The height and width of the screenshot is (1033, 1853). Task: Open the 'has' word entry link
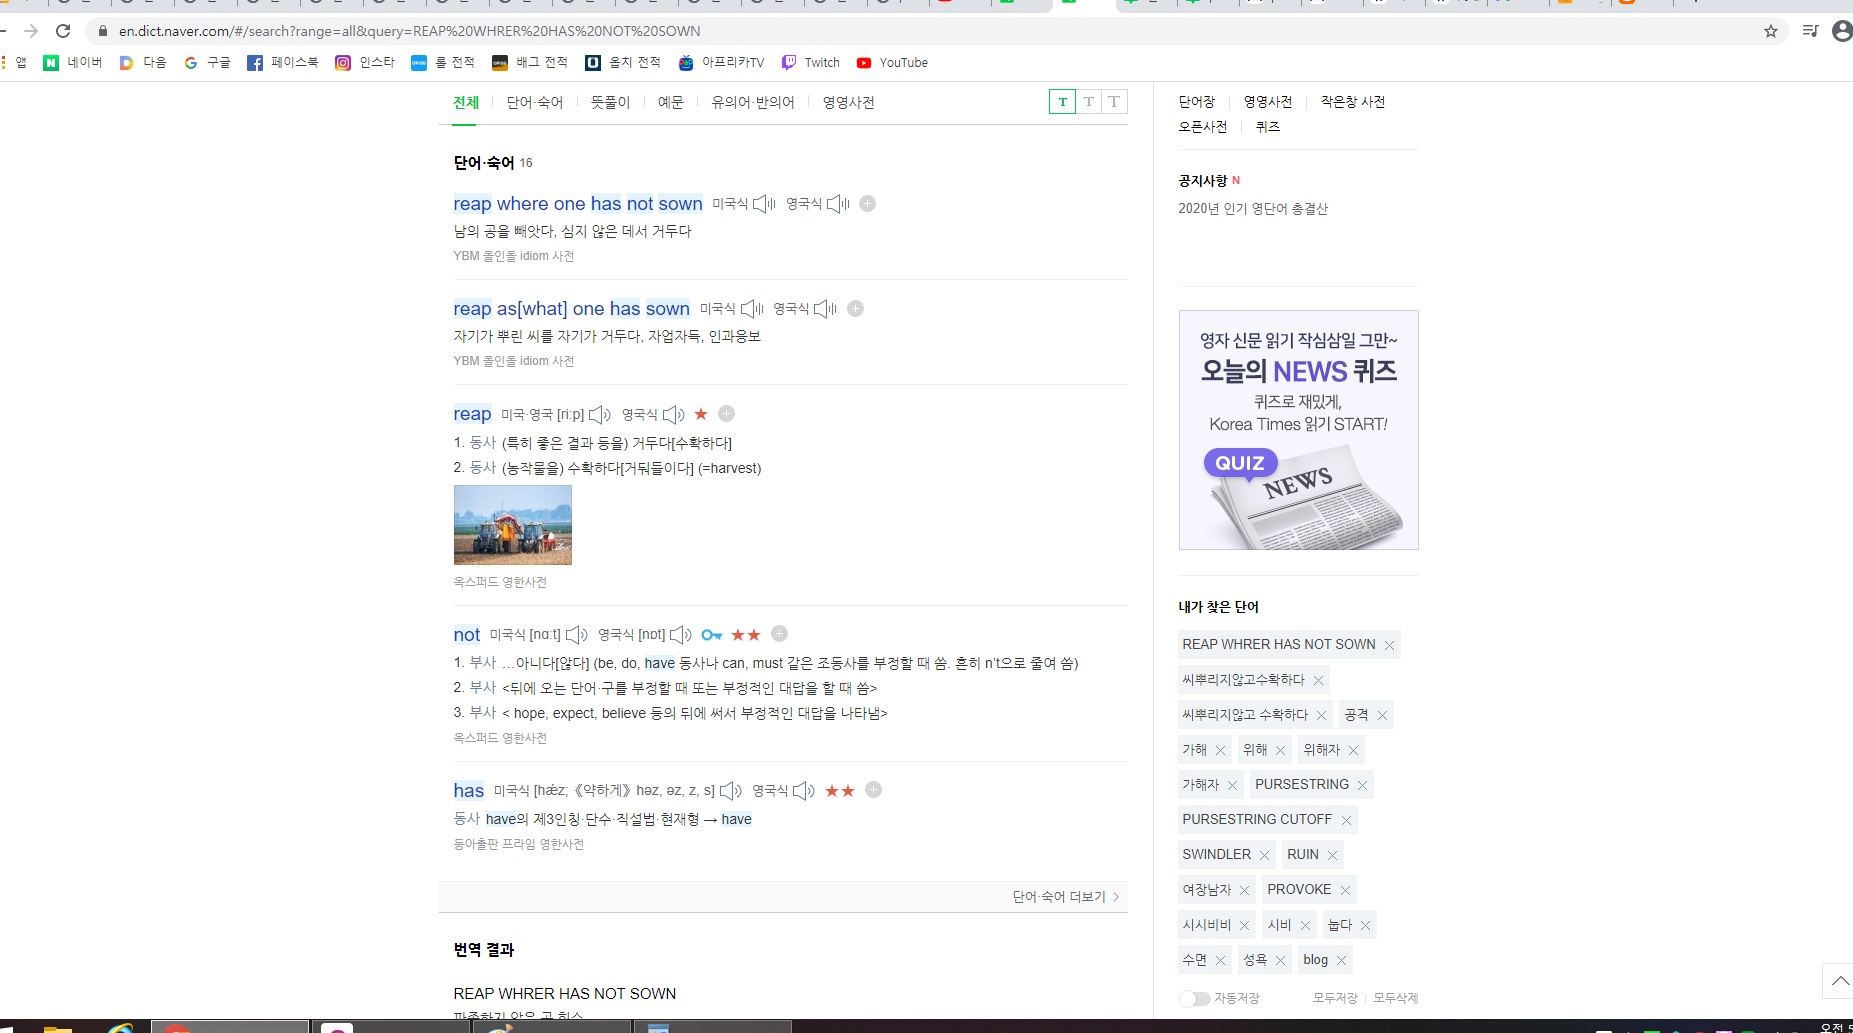469,791
